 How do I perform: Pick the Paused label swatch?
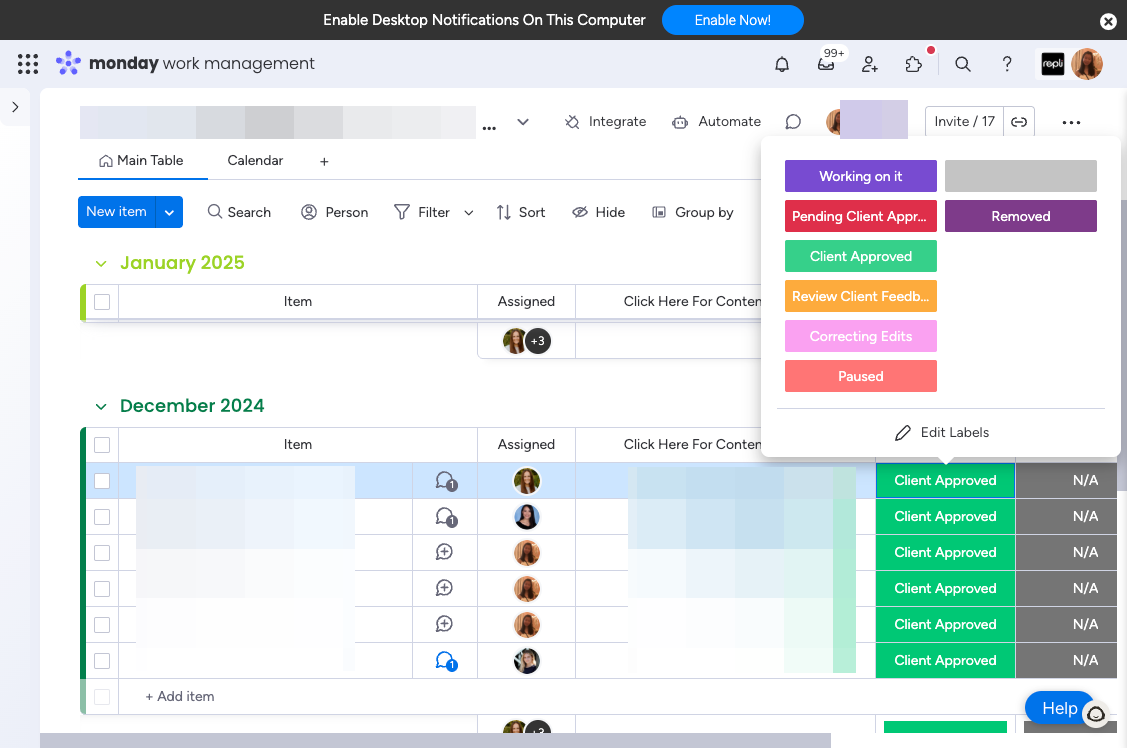[x=860, y=377]
